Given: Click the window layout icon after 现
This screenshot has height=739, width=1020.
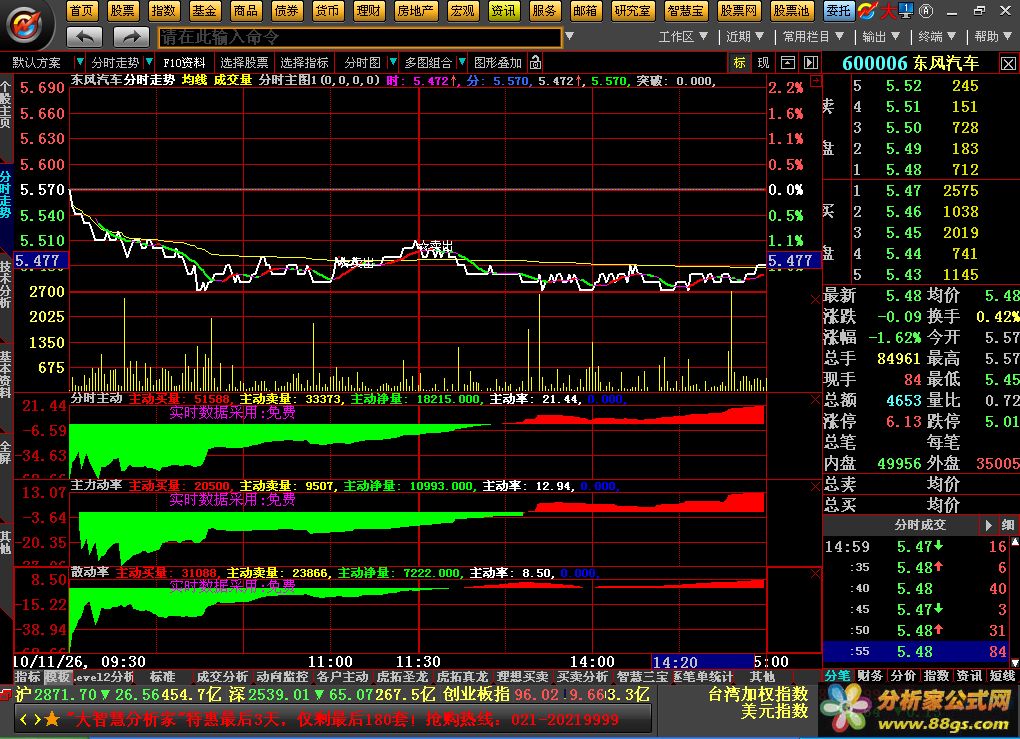Looking at the screenshot, I should 787,62.
